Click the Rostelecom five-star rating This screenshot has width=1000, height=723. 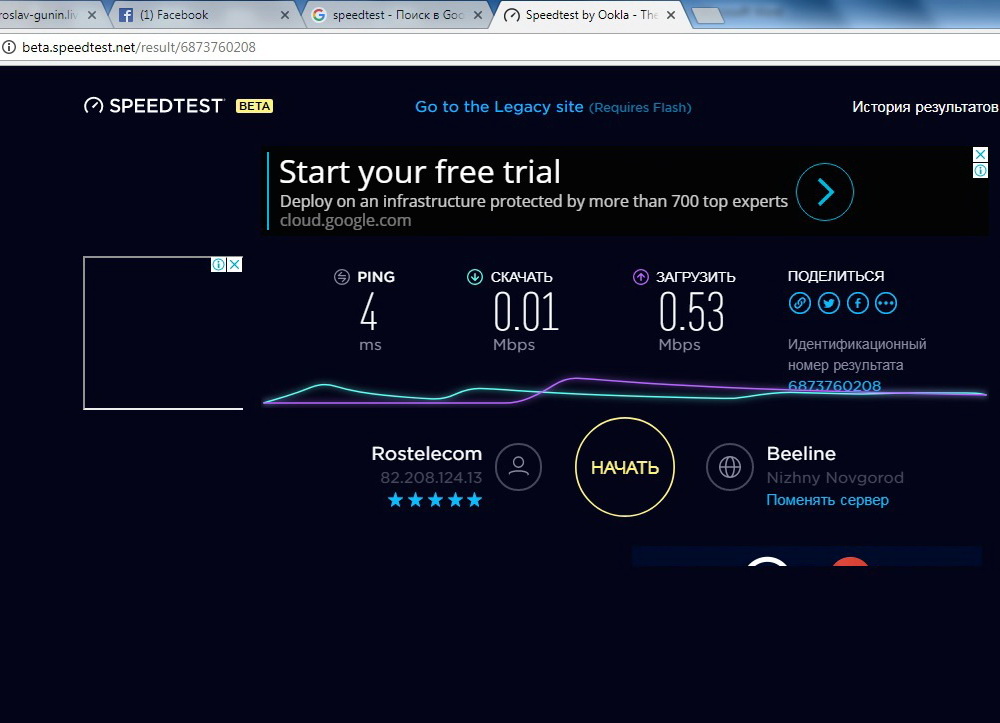[435, 500]
